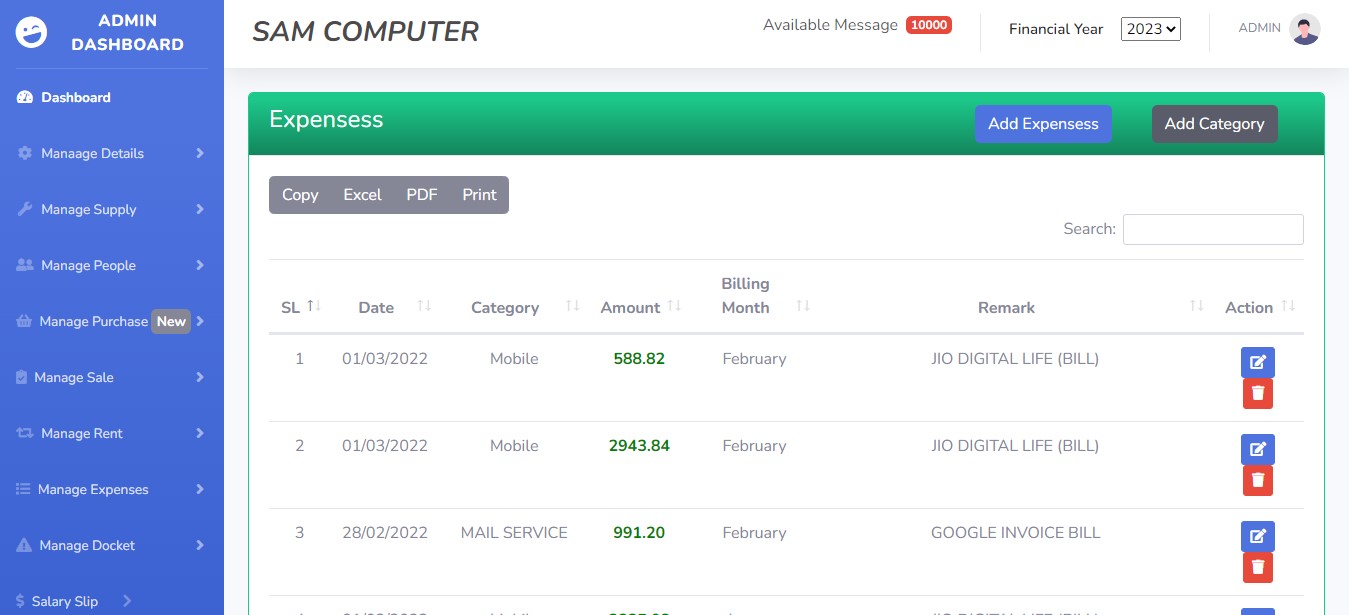The width and height of the screenshot is (1349, 615).
Task: Edit the 2943.84 Mobile expense entry
Action: point(1257,449)
